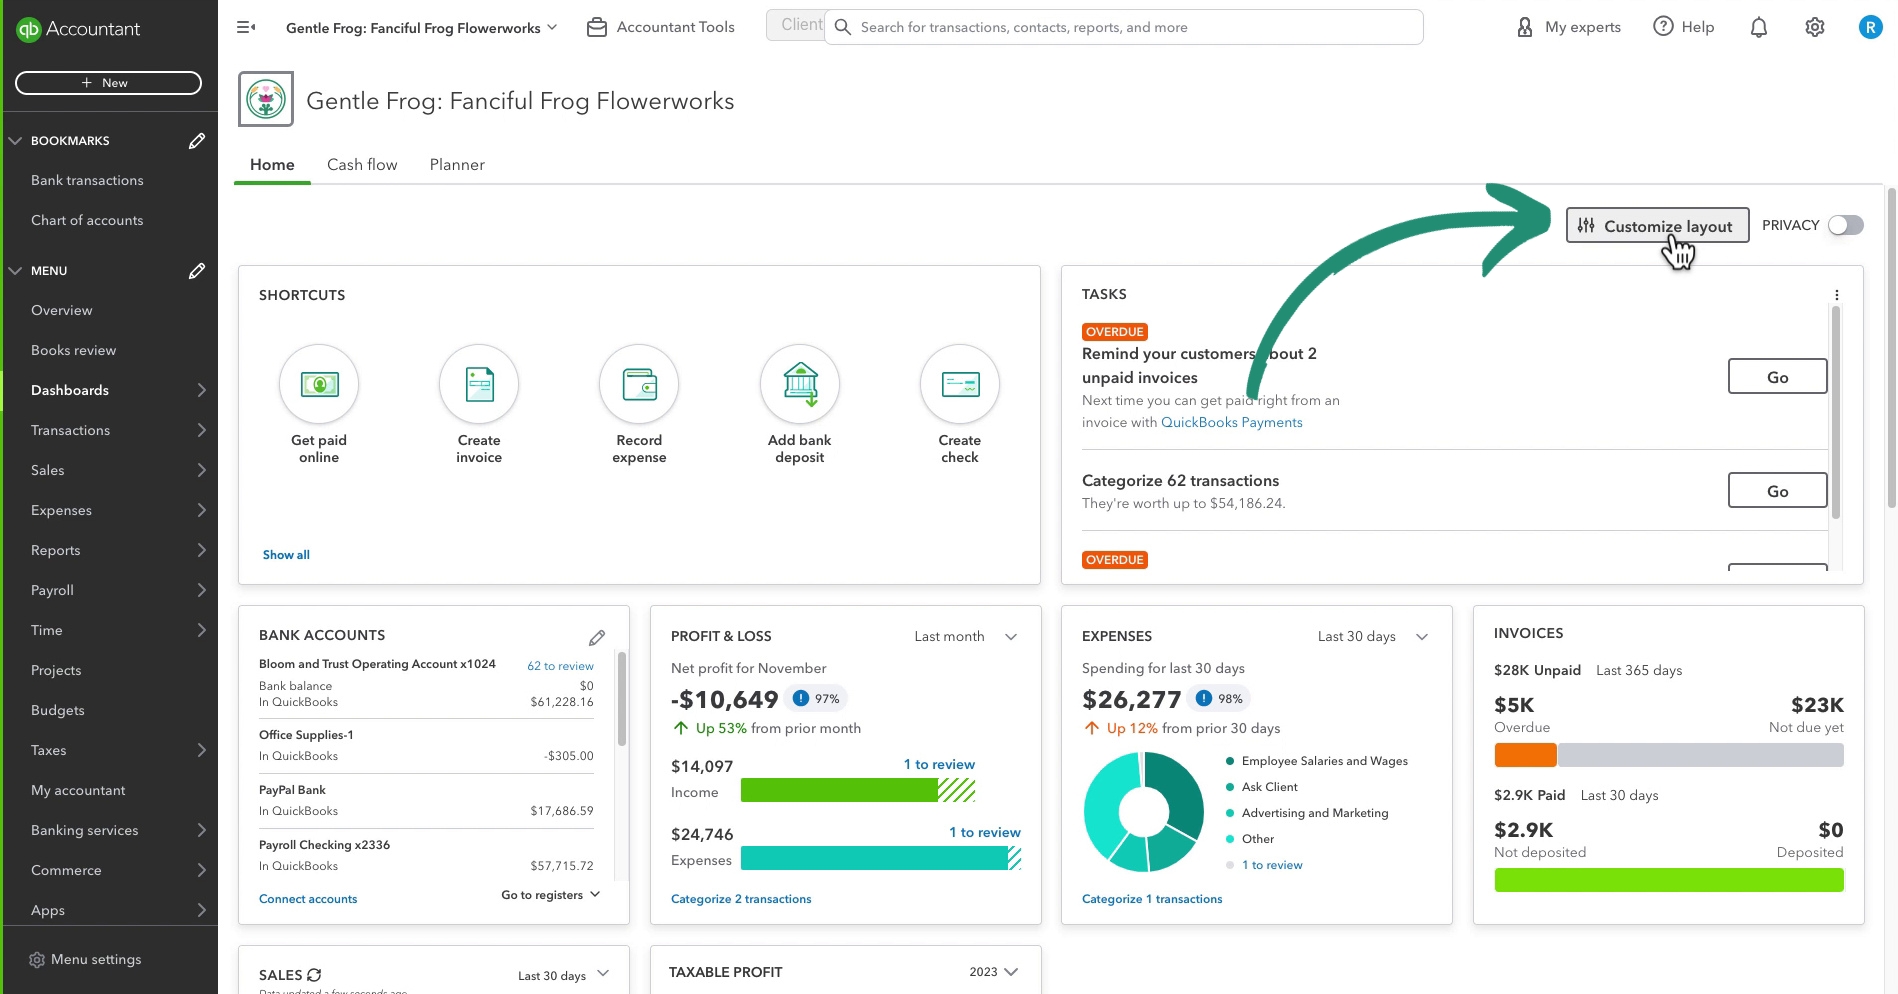This screenshot has width=1898, height=994.
Task: Click the Record expense shortcut icon
Action: click(639, 384)
